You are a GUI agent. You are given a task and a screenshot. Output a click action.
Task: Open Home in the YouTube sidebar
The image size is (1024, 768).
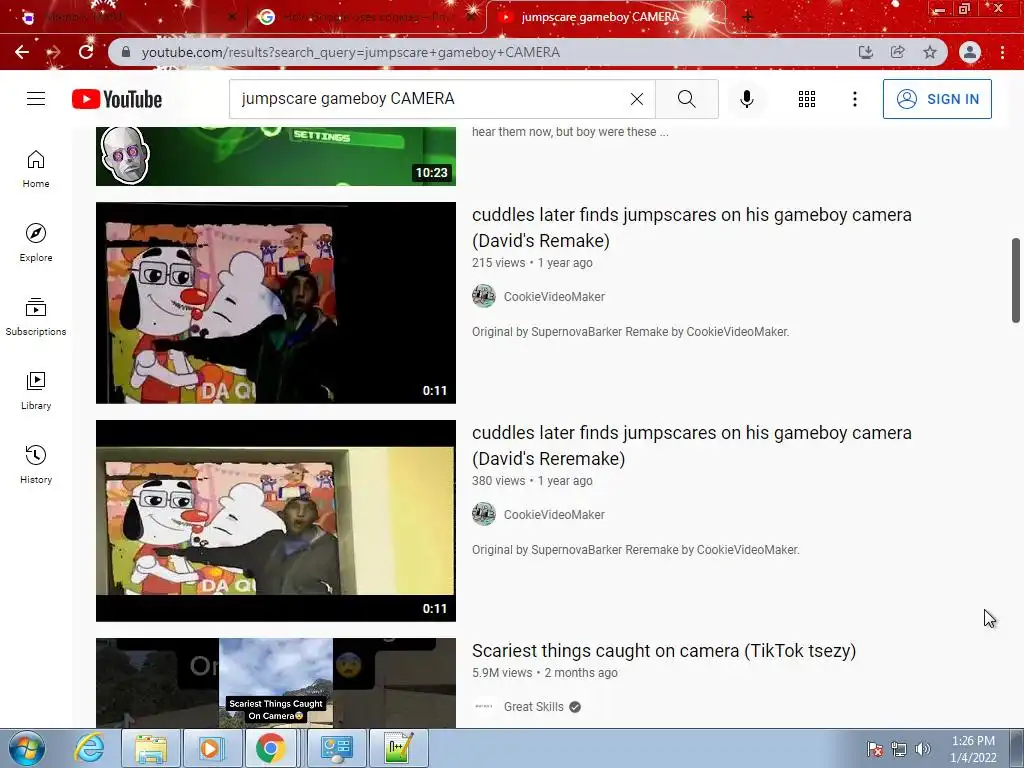click(x=36, y=168)
